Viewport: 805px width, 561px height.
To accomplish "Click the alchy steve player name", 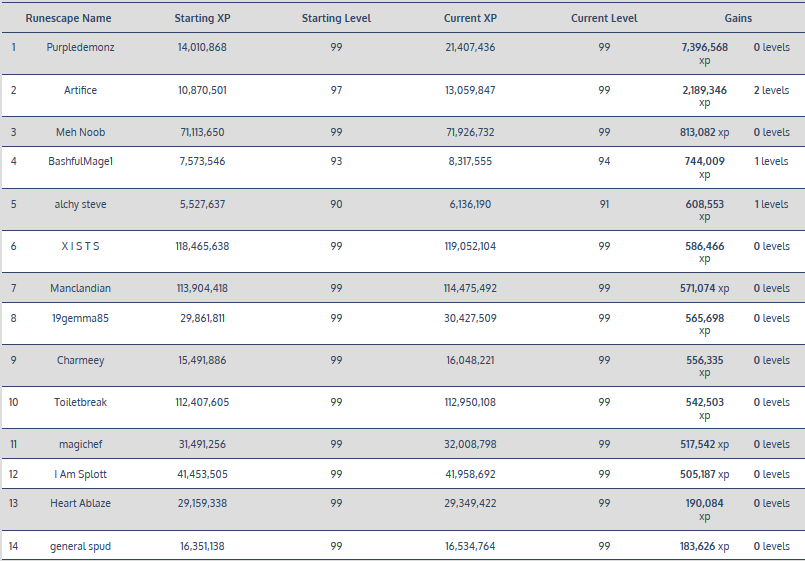I will [80, 204].
